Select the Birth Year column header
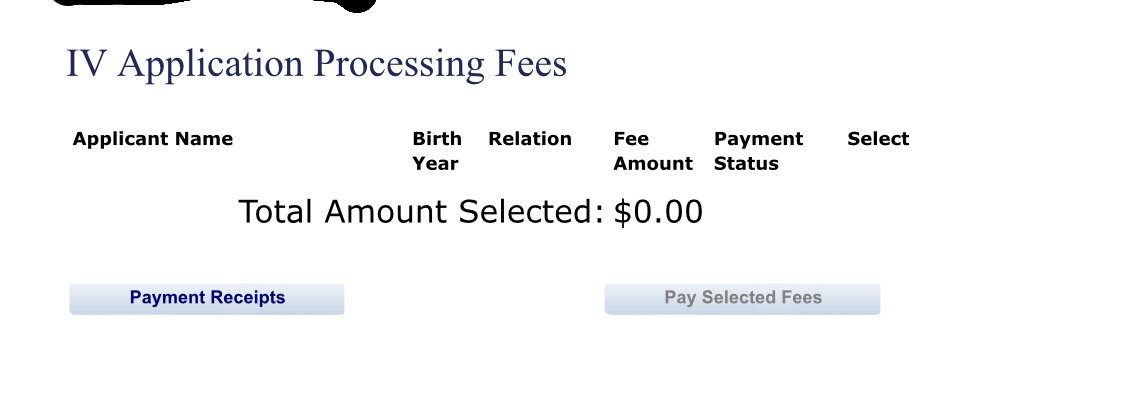1125x405 pixels. tap(436, 151)
